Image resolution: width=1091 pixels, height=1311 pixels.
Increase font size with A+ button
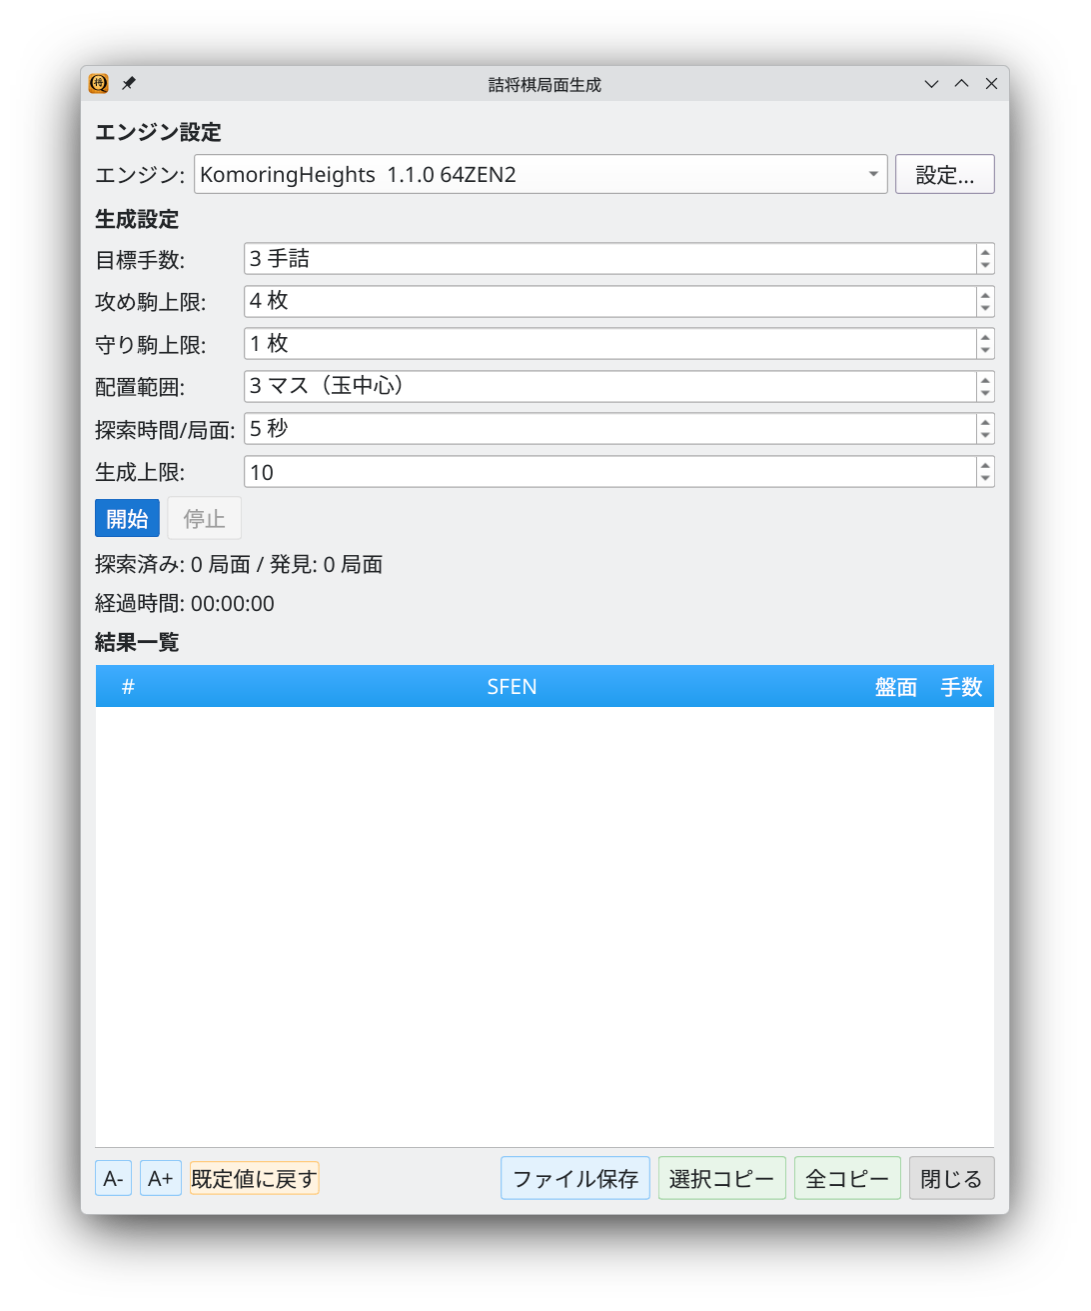(160, 1179)
